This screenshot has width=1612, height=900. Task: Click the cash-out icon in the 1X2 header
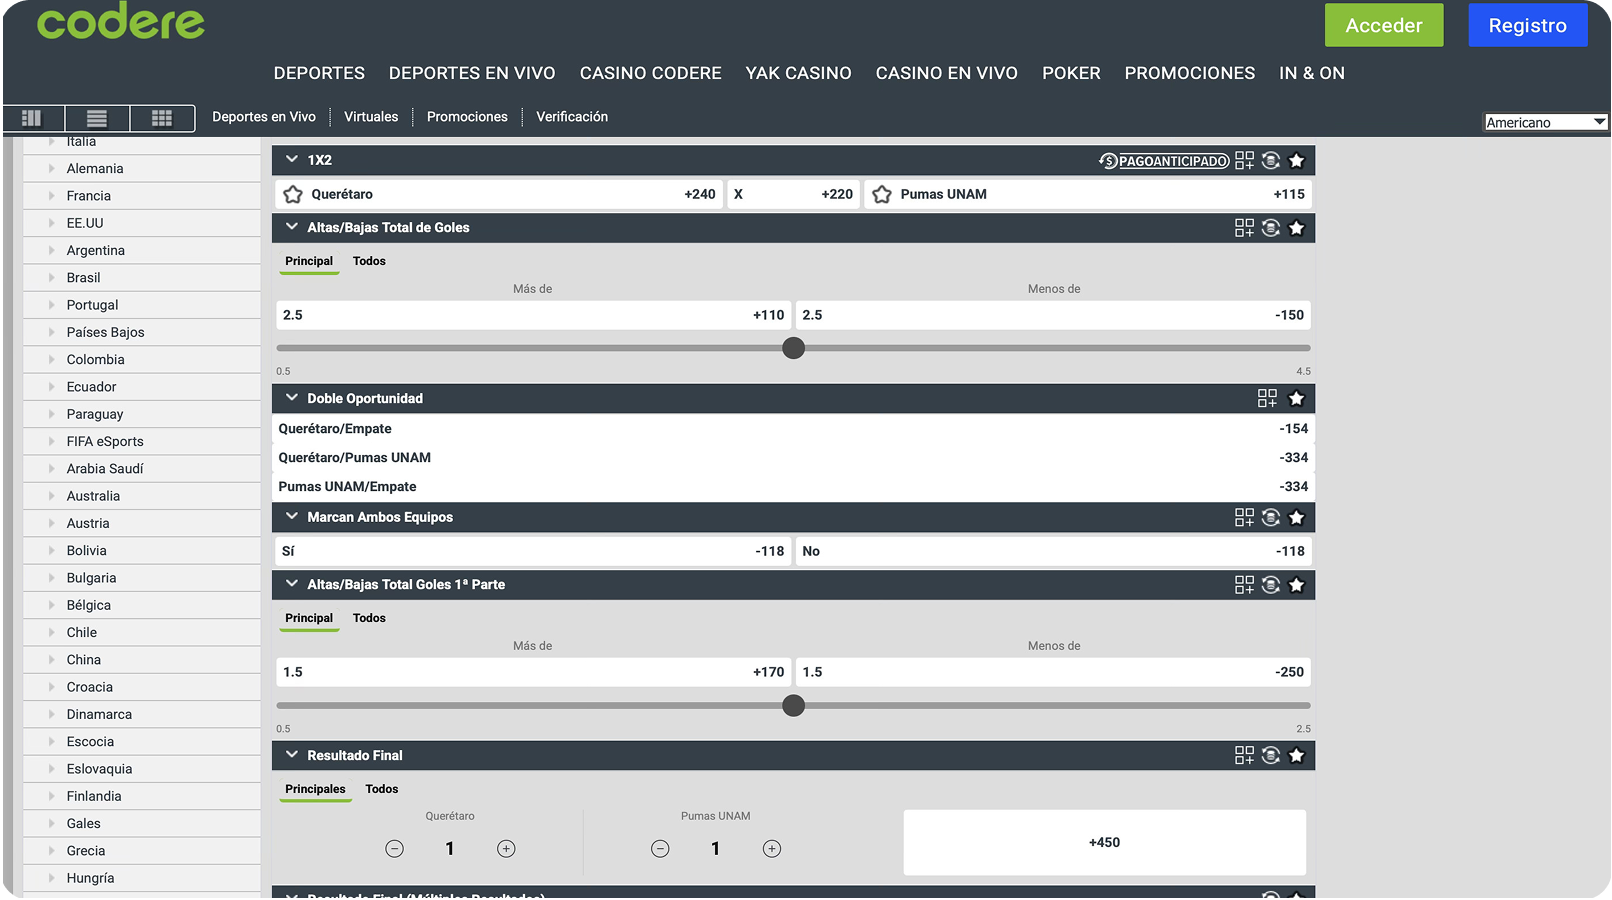(1271, 160)
